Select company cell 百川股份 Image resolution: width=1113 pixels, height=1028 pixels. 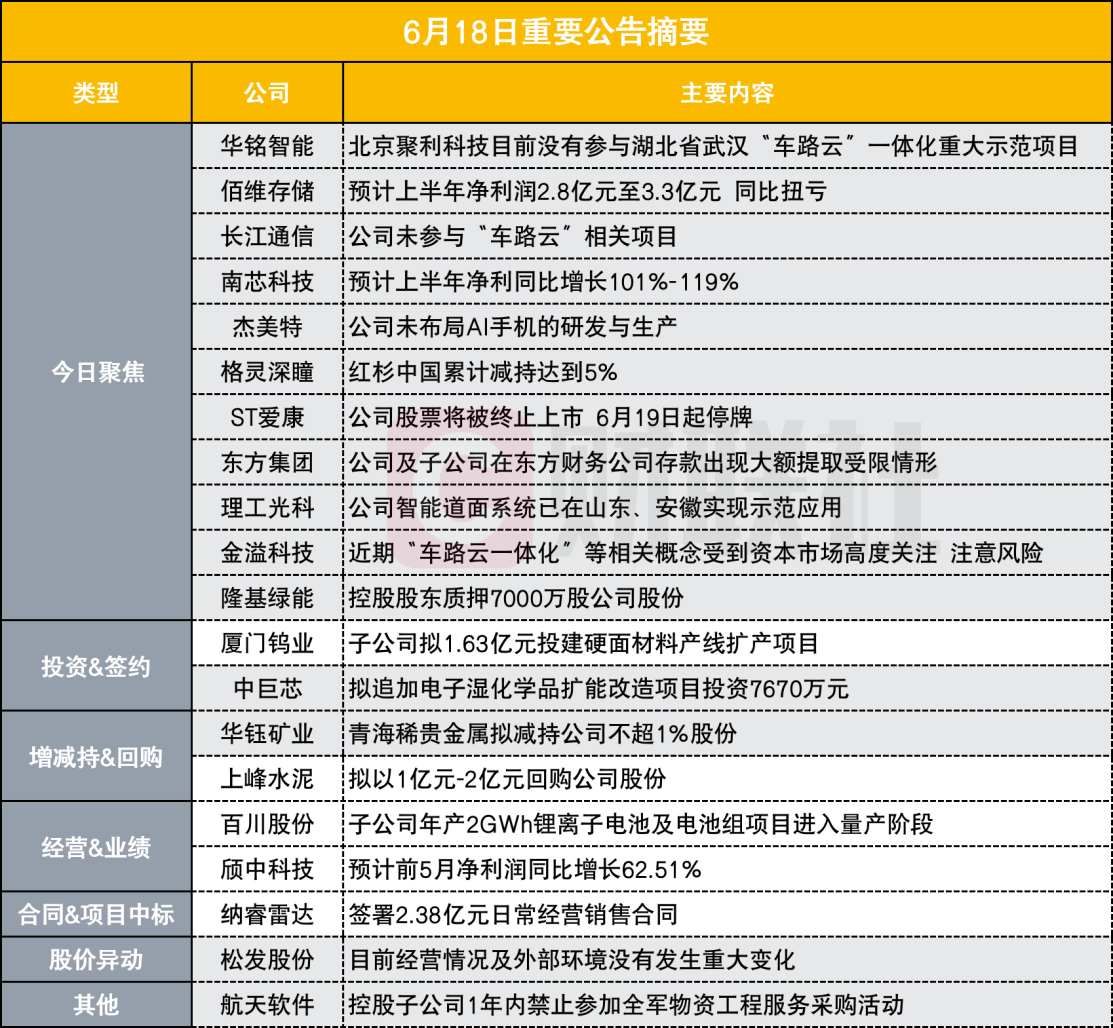pos(268,824)
